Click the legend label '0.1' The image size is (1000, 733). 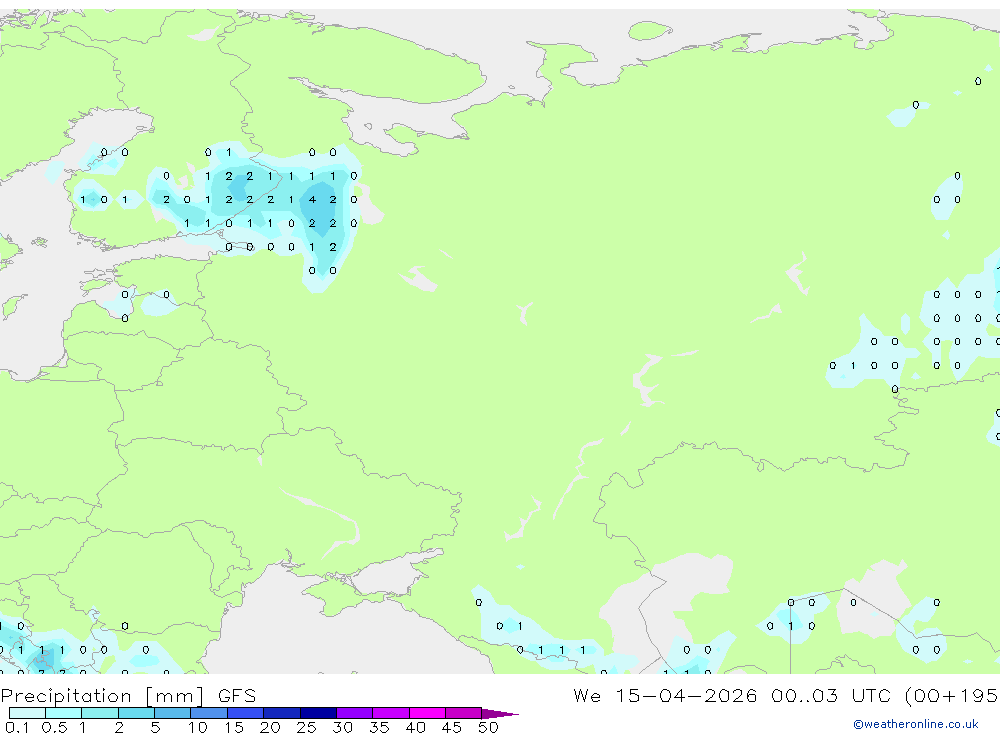17,727
